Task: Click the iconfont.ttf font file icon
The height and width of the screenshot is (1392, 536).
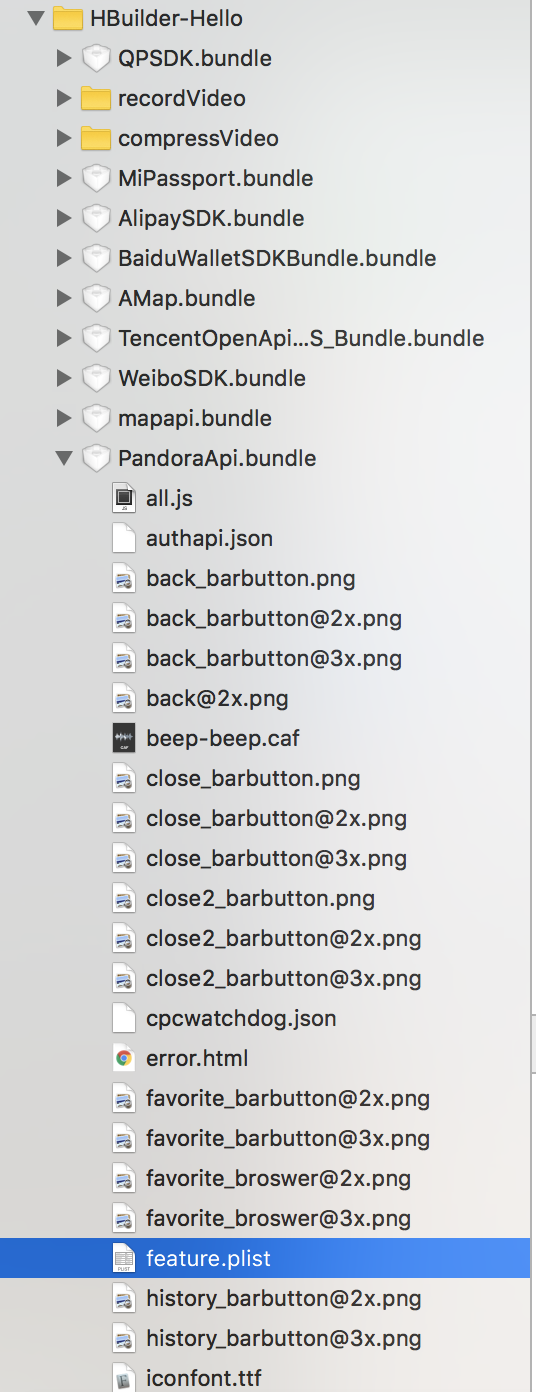Action: coord(123,1378)
